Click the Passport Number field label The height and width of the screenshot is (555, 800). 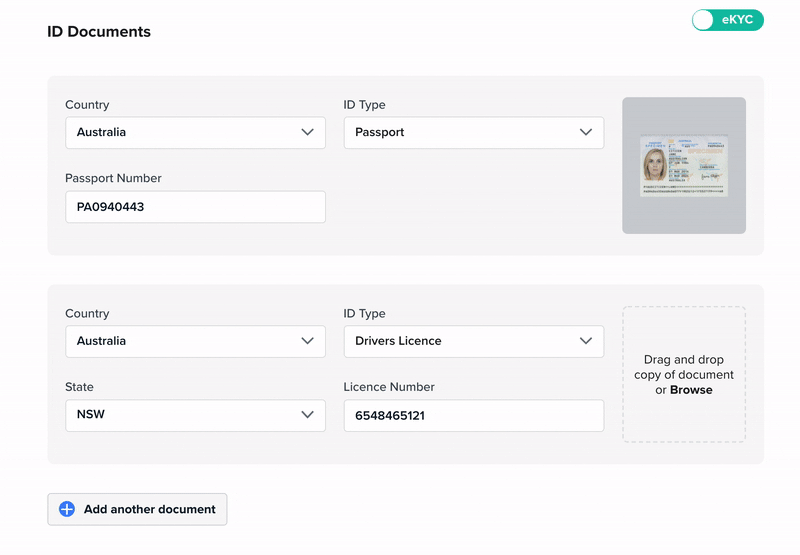point(113,178)
